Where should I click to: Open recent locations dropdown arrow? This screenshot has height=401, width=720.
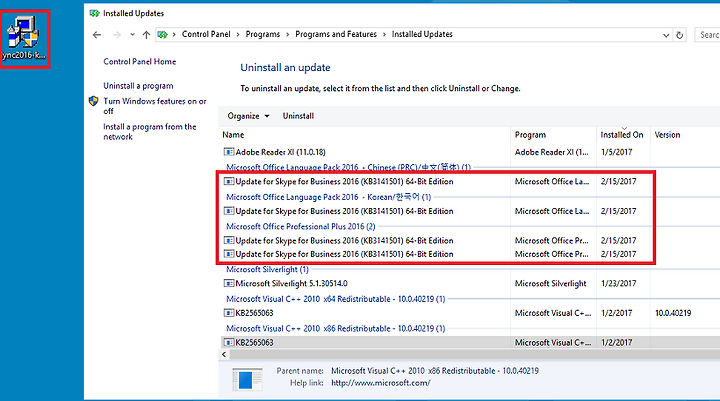pyautogui.click(x=132, y=35)
